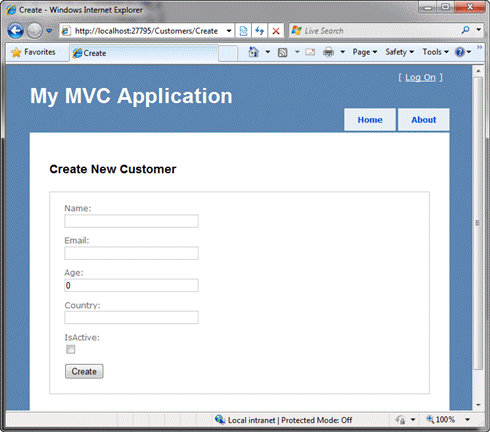This screenshot has width=490, height=432.
Task: Click the Refresh page icon
Action: 260,31
